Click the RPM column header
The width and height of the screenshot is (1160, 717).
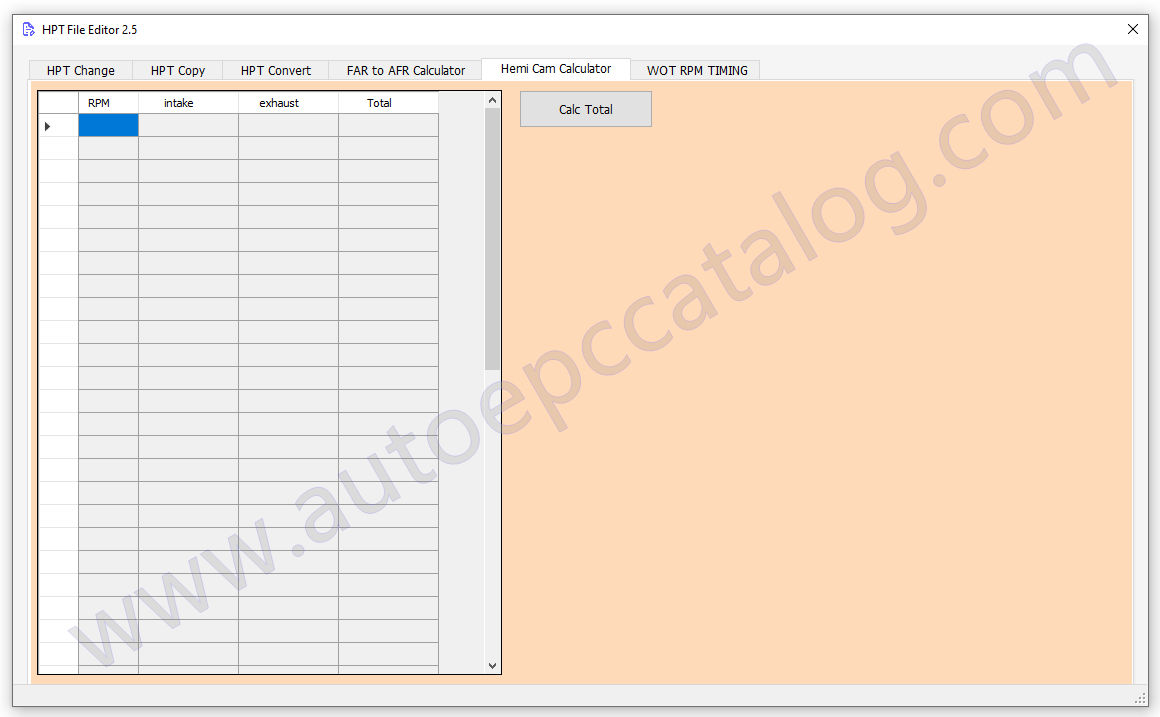tap(99, 103)
